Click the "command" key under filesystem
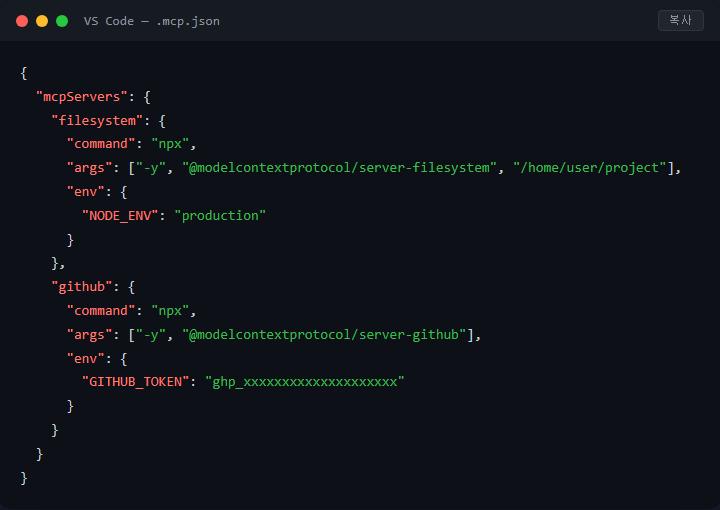 [101, 144]
